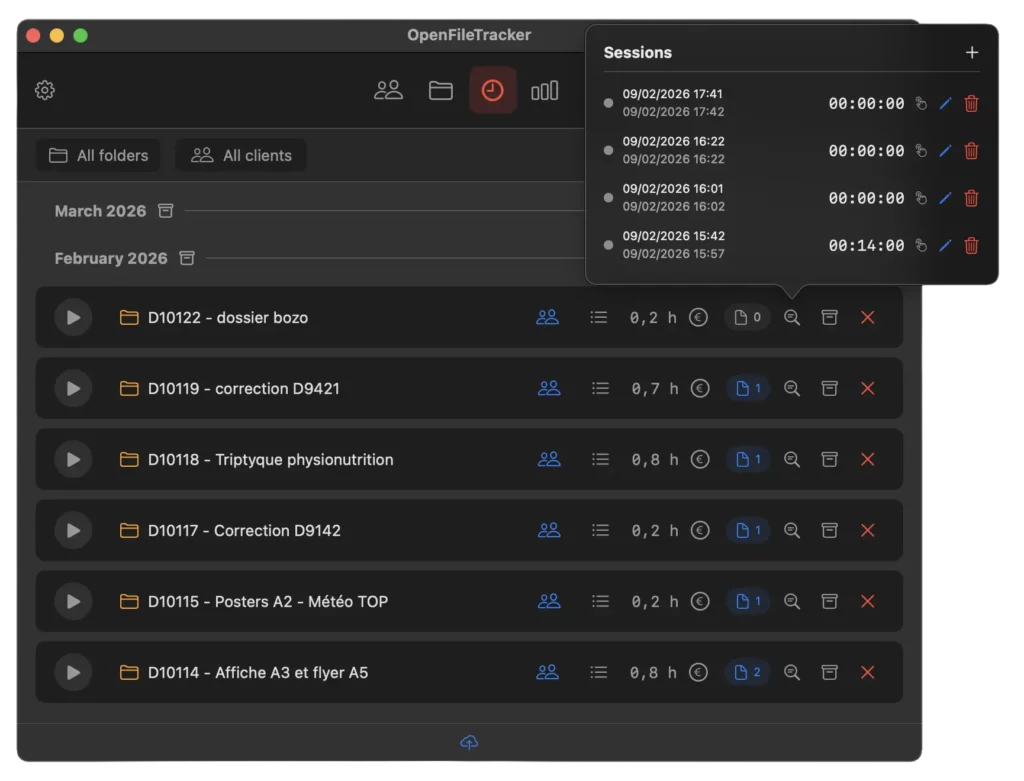Screen dimensions: 1024x781
Task: Start timer for D10118 Triptyque physionutrition
Action: pos(73,459)
